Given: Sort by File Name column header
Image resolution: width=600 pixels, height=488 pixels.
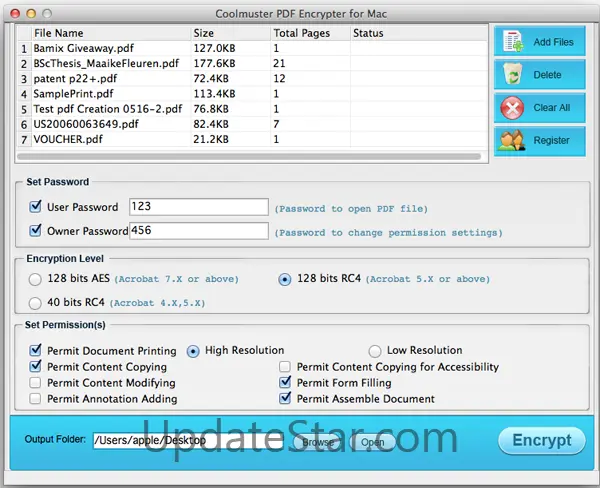Looking at the screenshot, I should tap(111, 33).
